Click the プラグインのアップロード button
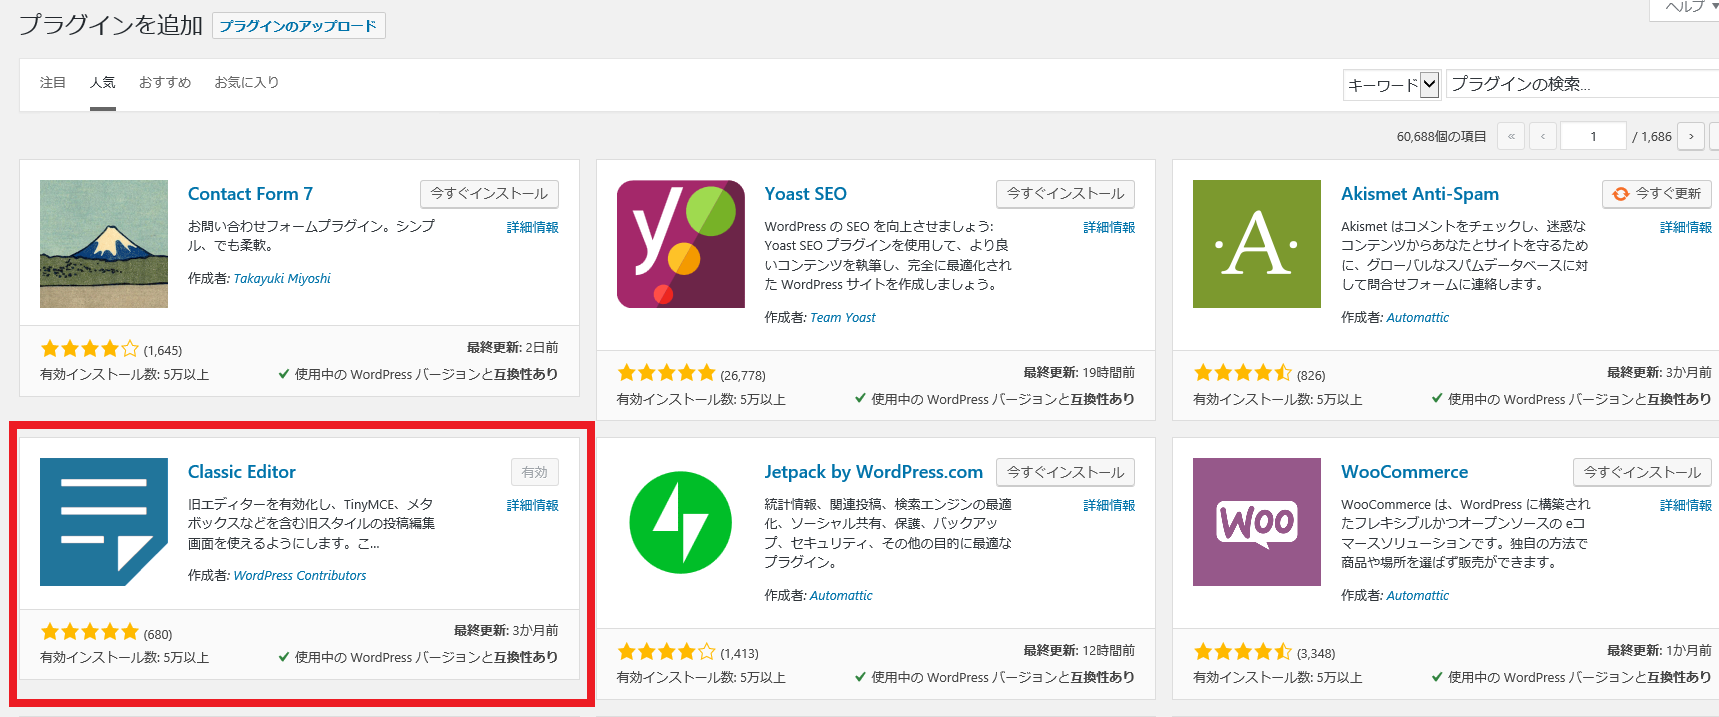This screenshot has height=717, width=1719. [x=298, y=26]
